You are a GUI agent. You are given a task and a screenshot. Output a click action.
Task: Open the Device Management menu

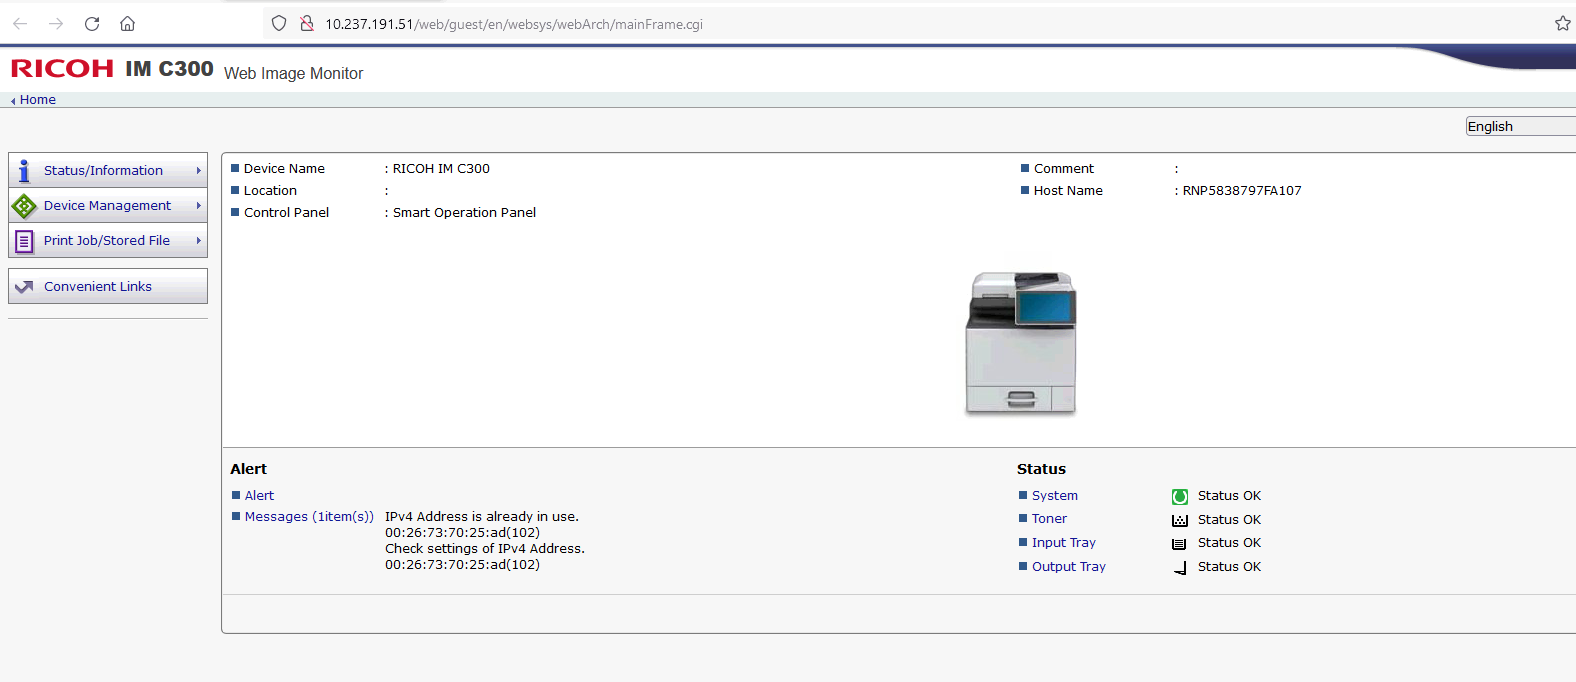click(x=108, y=206)
